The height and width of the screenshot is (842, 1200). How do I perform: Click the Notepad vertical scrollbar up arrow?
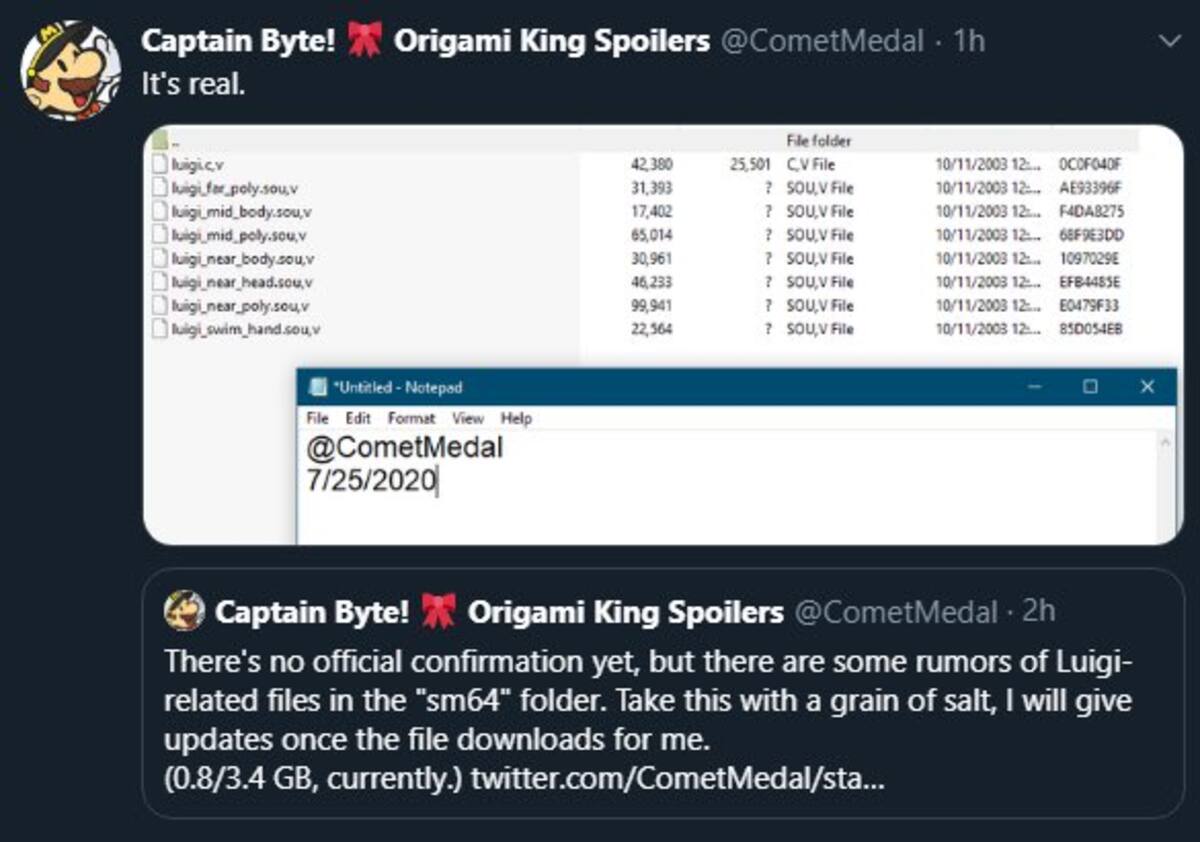click(x=1167, y=441)
